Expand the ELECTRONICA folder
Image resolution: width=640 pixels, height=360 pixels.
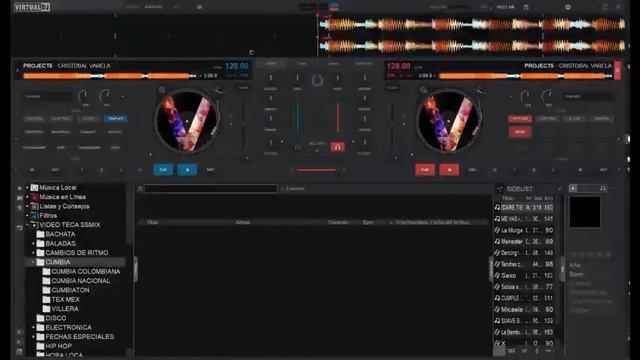(33, 327)
